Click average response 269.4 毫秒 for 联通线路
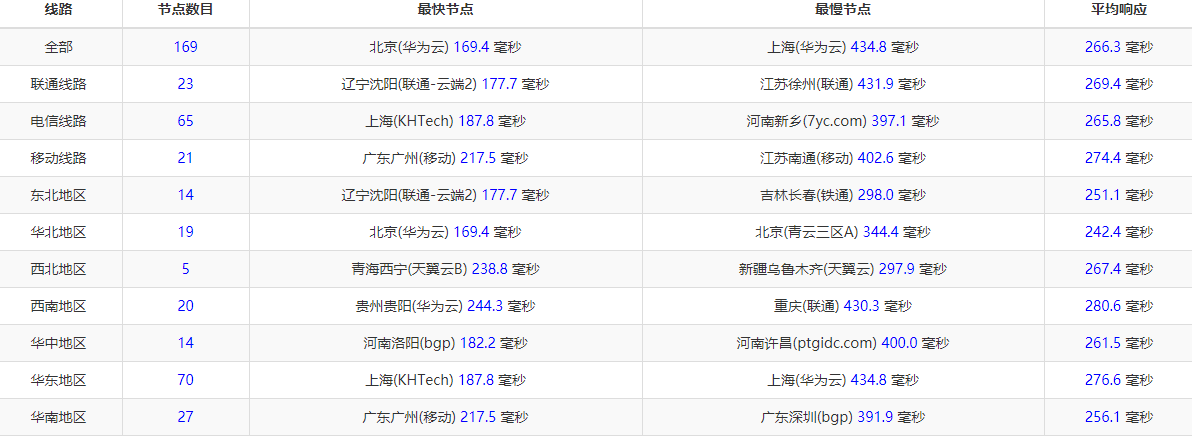This screenshot has width=1192, height=440. (x=1119, y=84)
